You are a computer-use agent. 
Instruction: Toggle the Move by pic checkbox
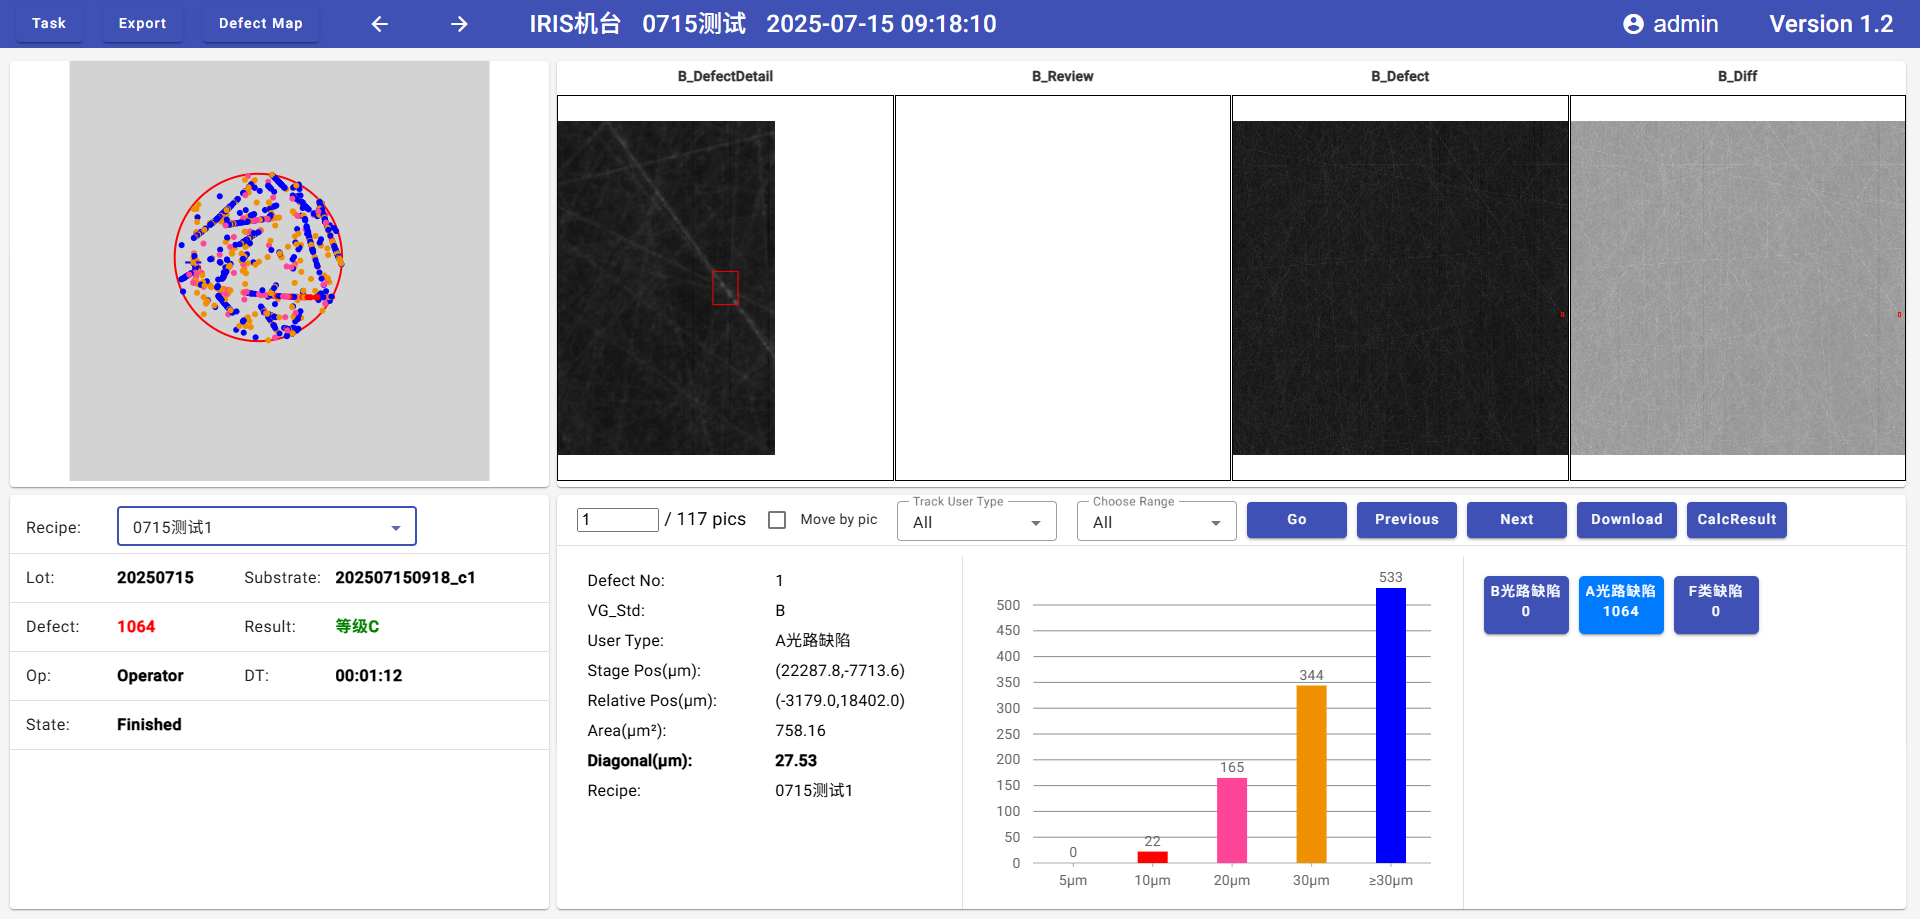click(777, 520)
